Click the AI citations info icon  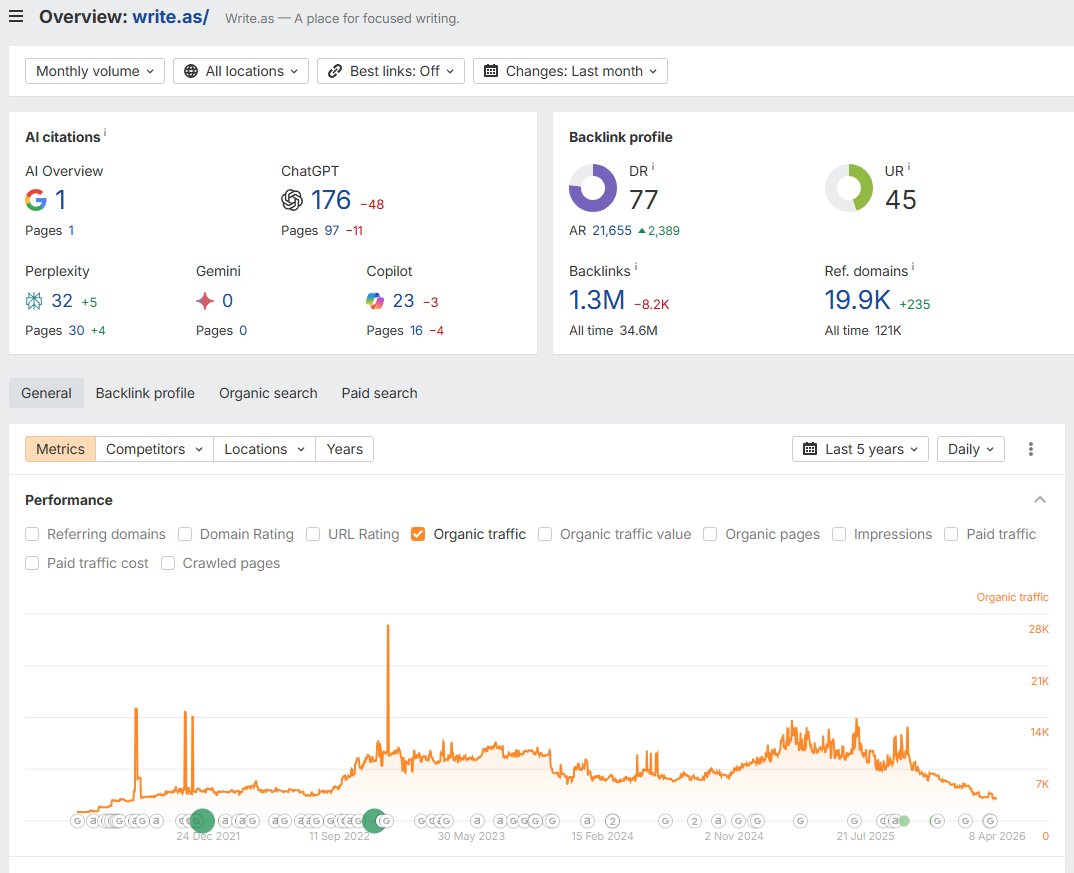tap(105, 132)
